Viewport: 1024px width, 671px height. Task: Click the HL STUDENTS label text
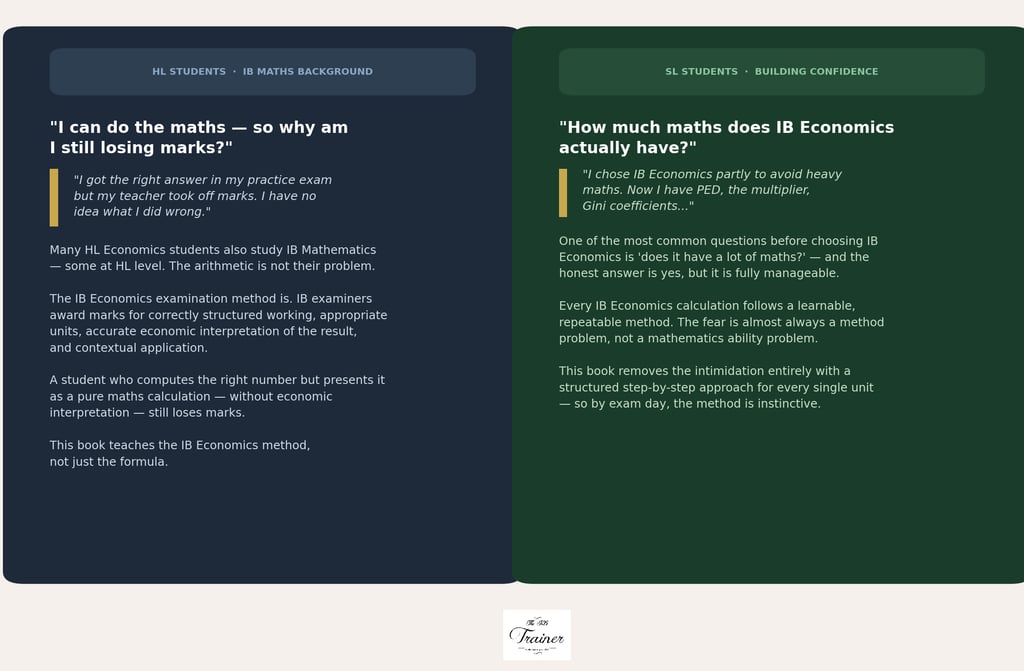pyautogui.click(x=189, y=72)
